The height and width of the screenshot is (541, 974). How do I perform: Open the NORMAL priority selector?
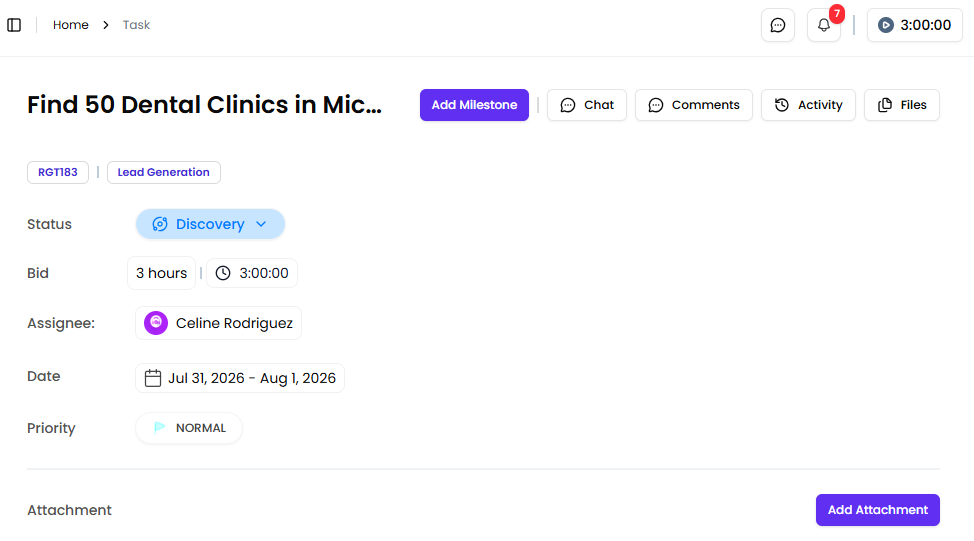(x=189, y=428)
